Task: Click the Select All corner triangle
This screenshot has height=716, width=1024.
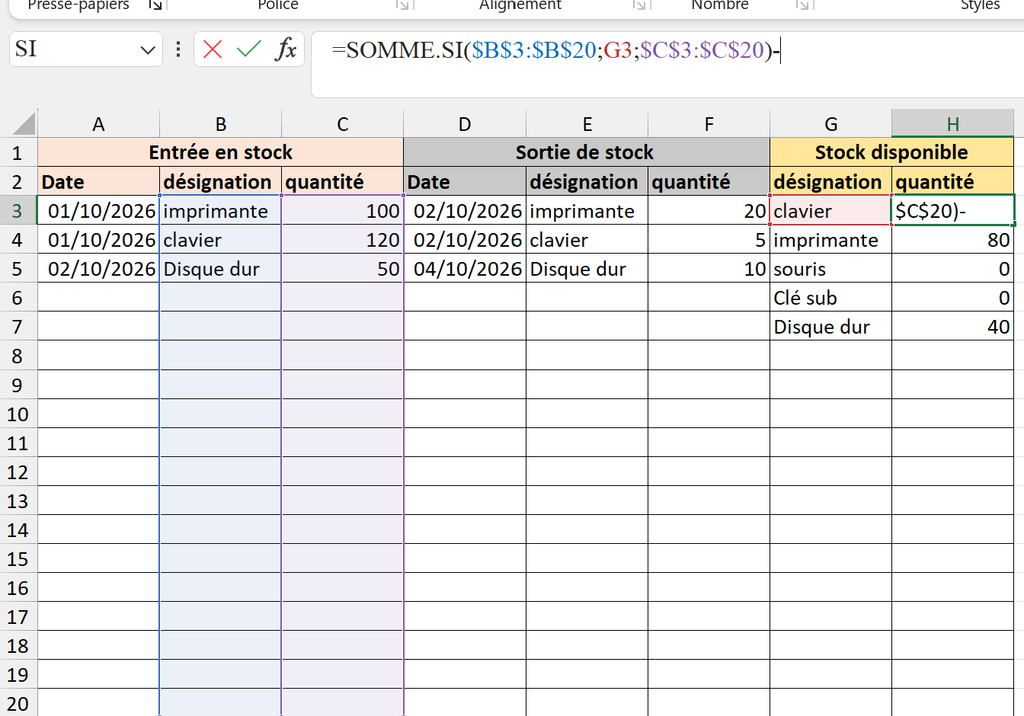Action: (24, 123)
